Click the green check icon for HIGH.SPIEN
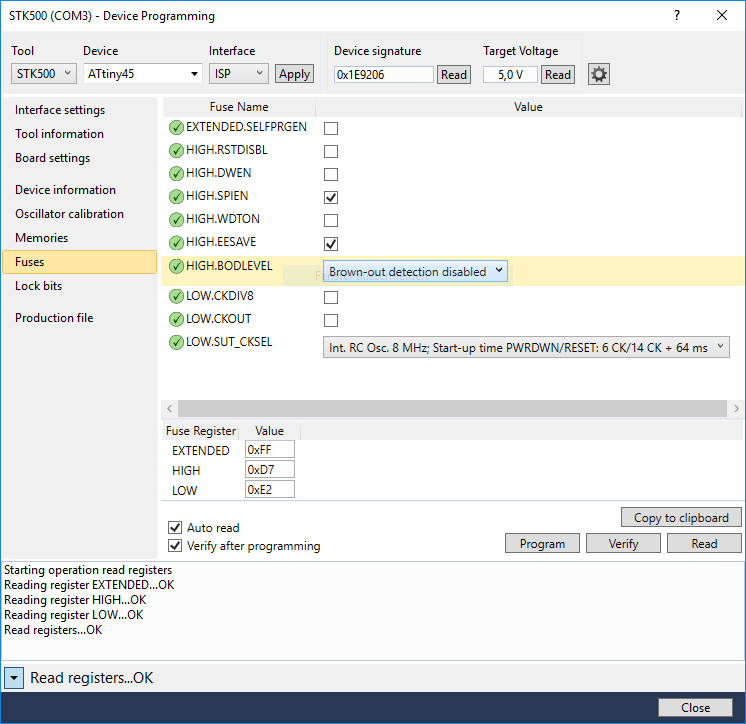Screen dimensions: 746x724 click(176, 196)
